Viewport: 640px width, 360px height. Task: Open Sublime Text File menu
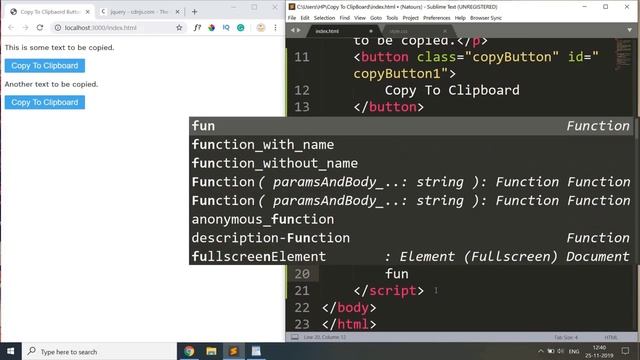(292, 18)
